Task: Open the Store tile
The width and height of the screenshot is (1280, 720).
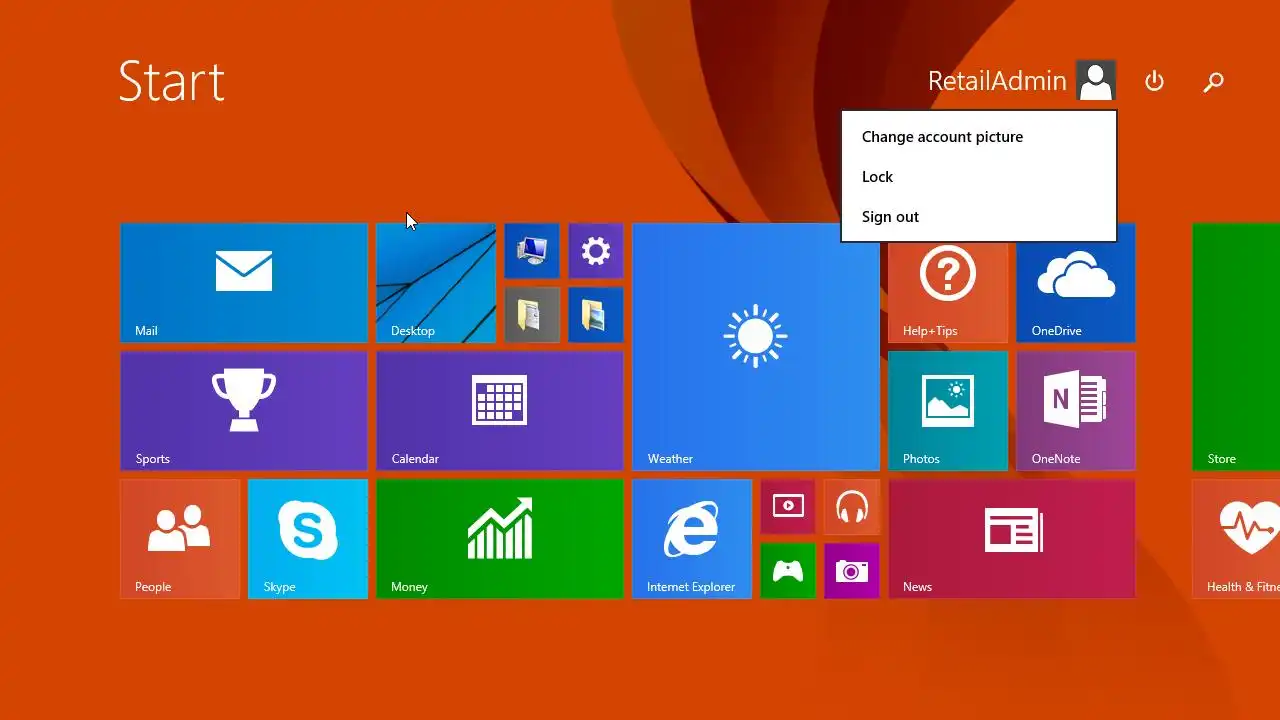Action: tap(1236, 347)
